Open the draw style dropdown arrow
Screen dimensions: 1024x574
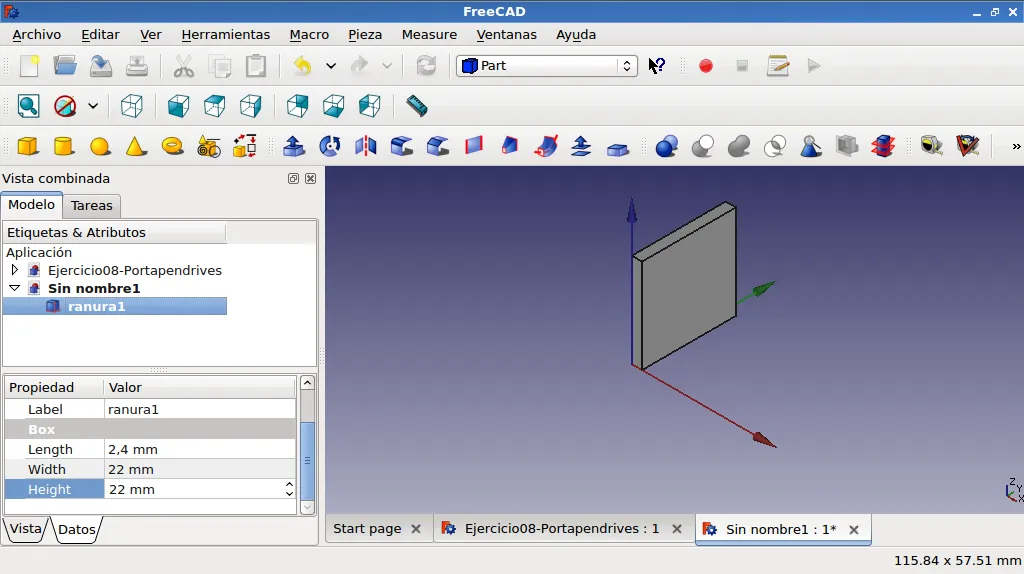pyautogui.click(x=93, y=106)
